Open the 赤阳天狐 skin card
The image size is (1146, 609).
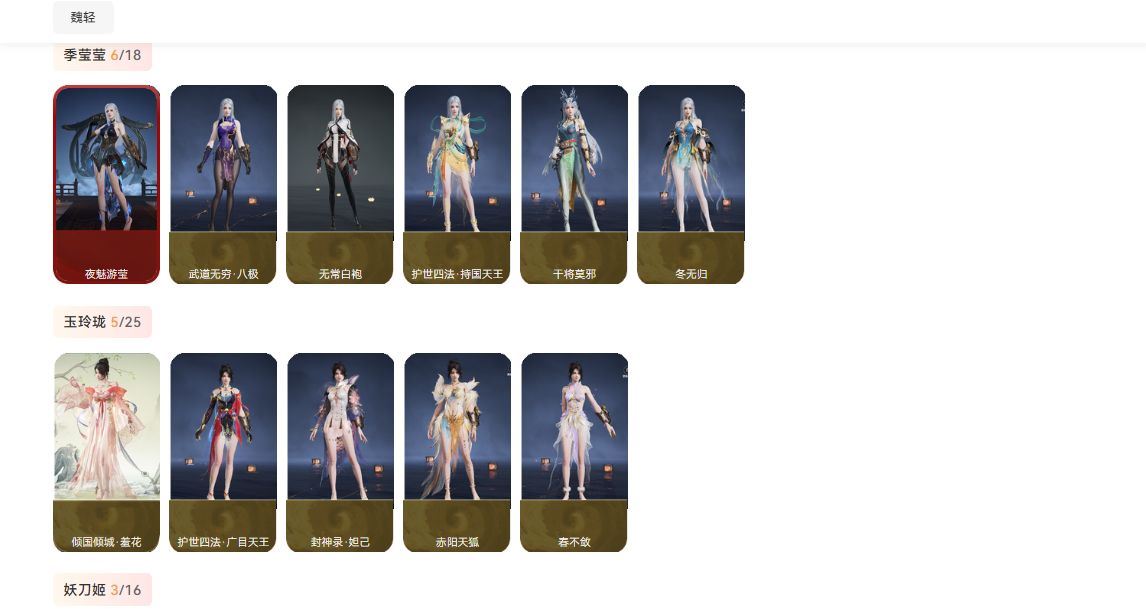coord(458,453)
